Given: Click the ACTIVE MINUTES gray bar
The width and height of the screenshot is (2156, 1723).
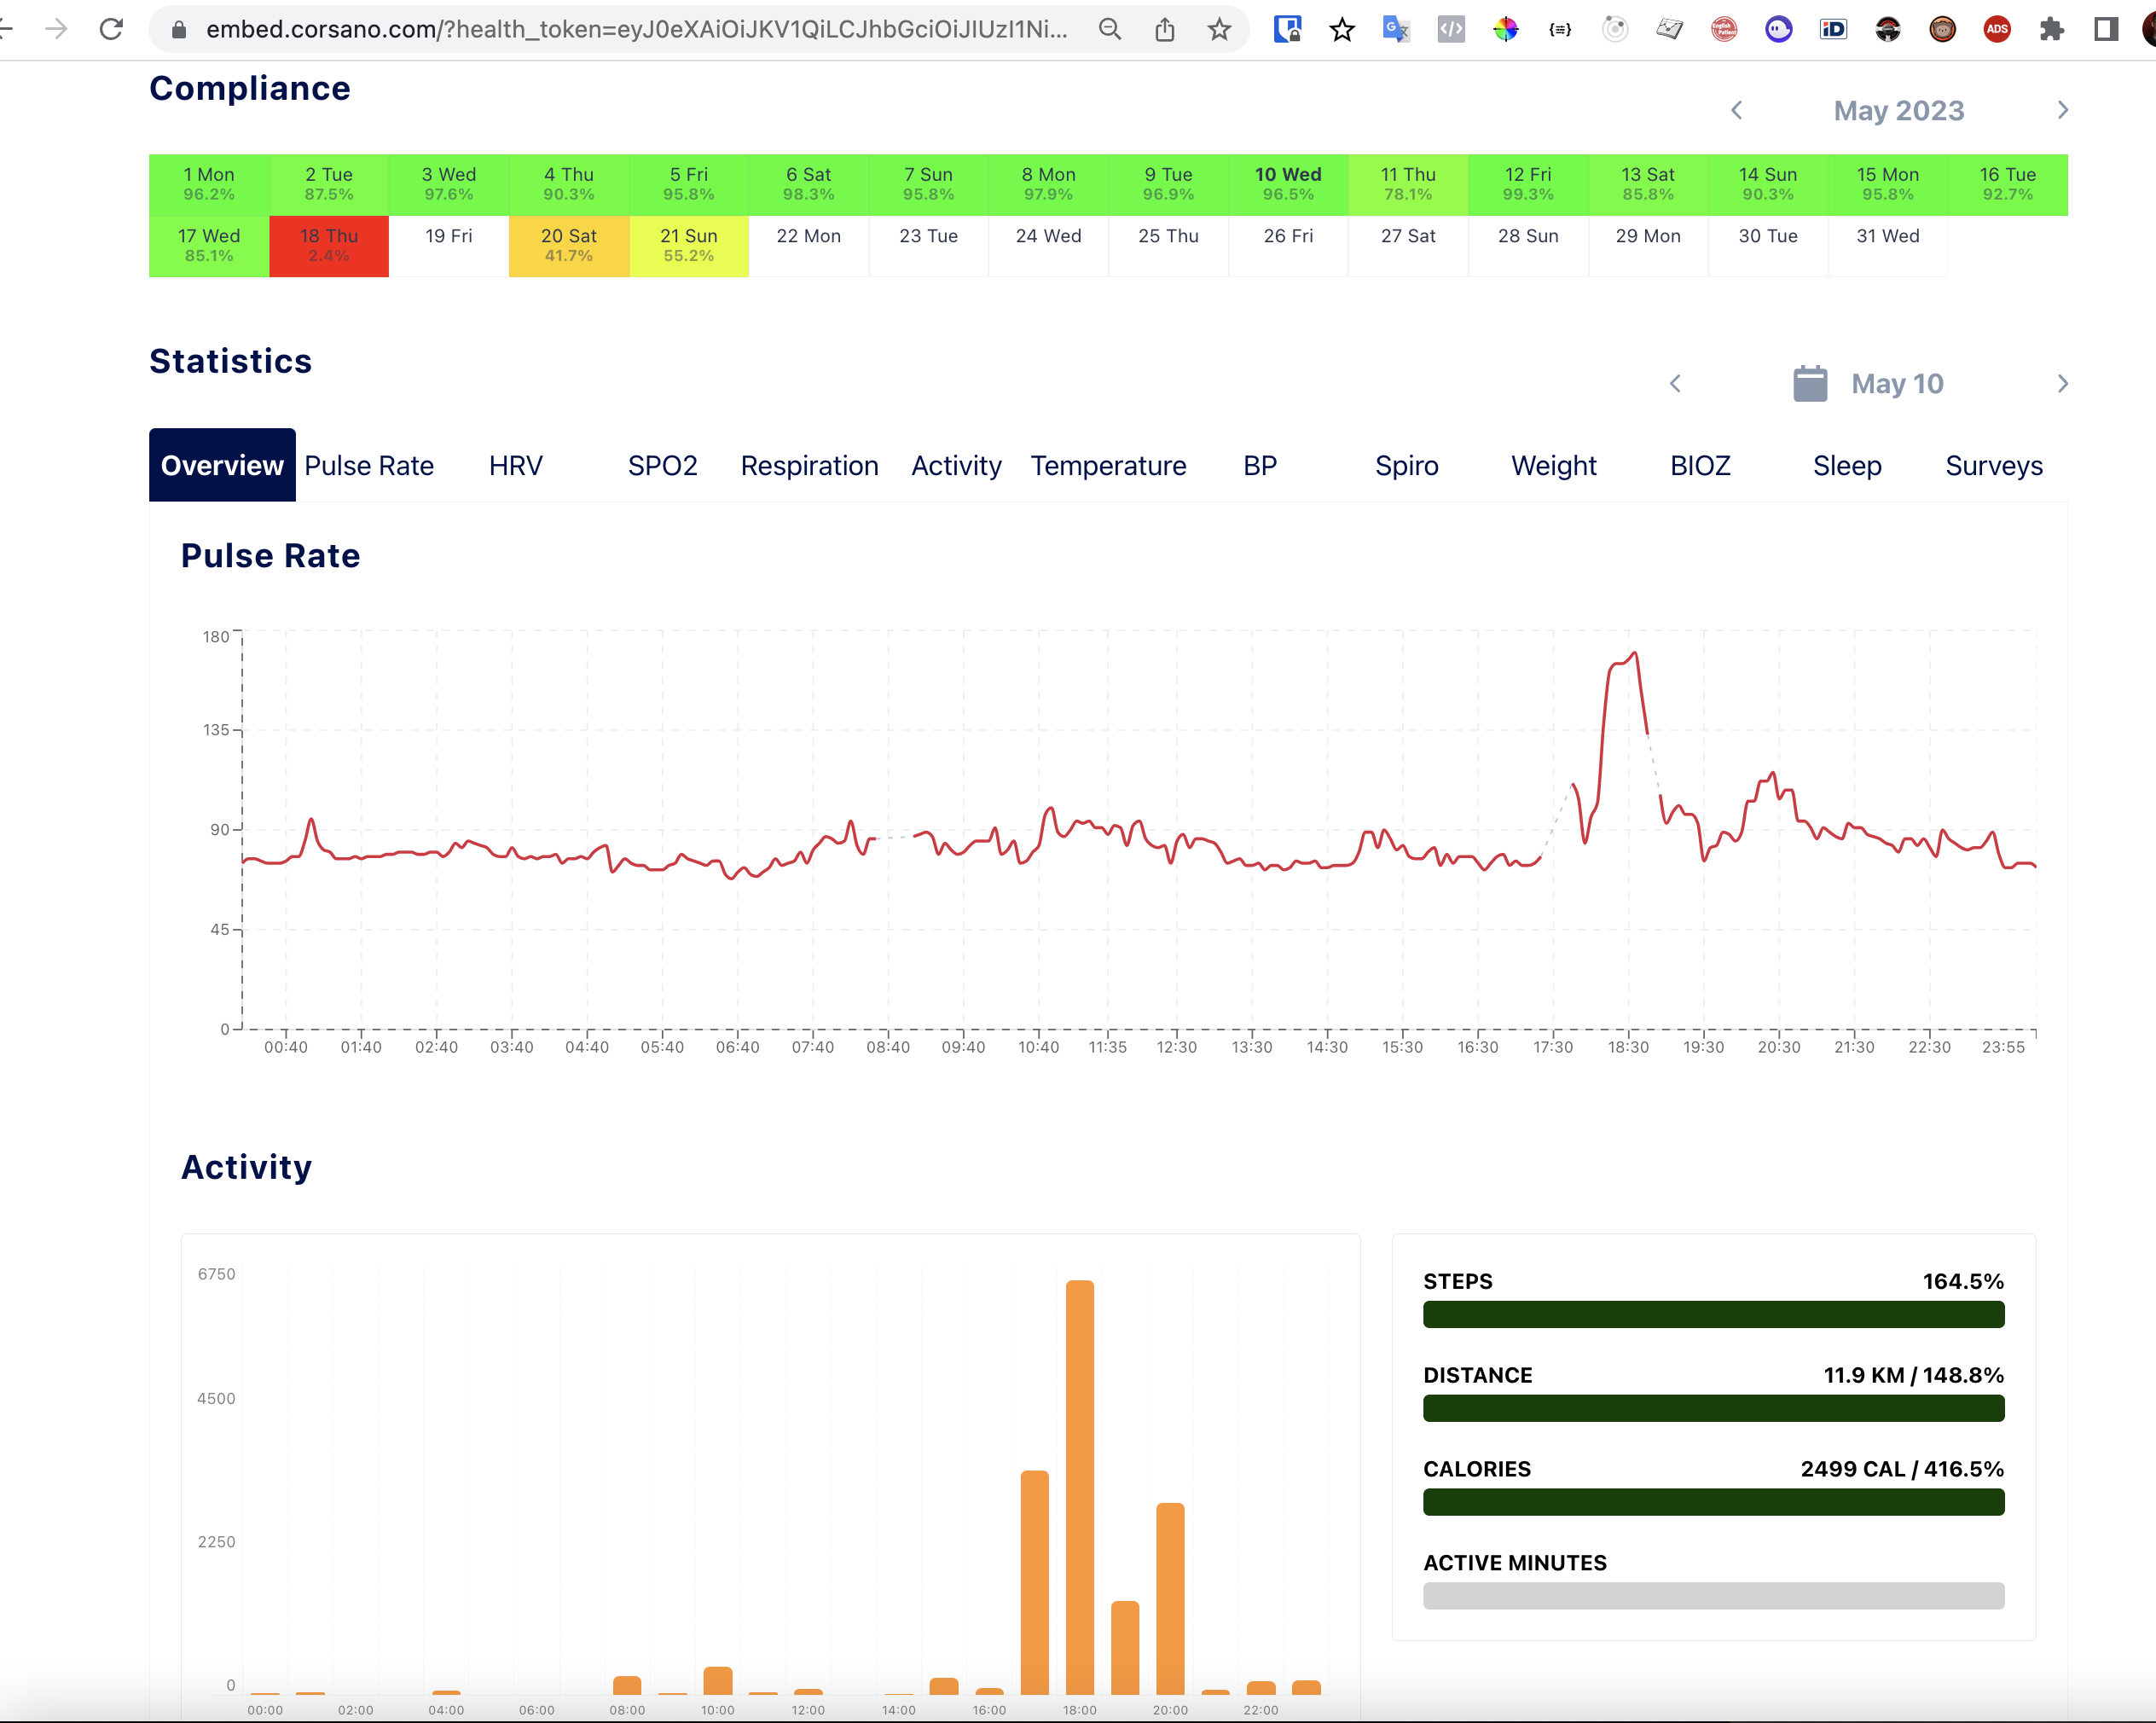Looking at the screenshot, I should (x=1714, y=1596).
